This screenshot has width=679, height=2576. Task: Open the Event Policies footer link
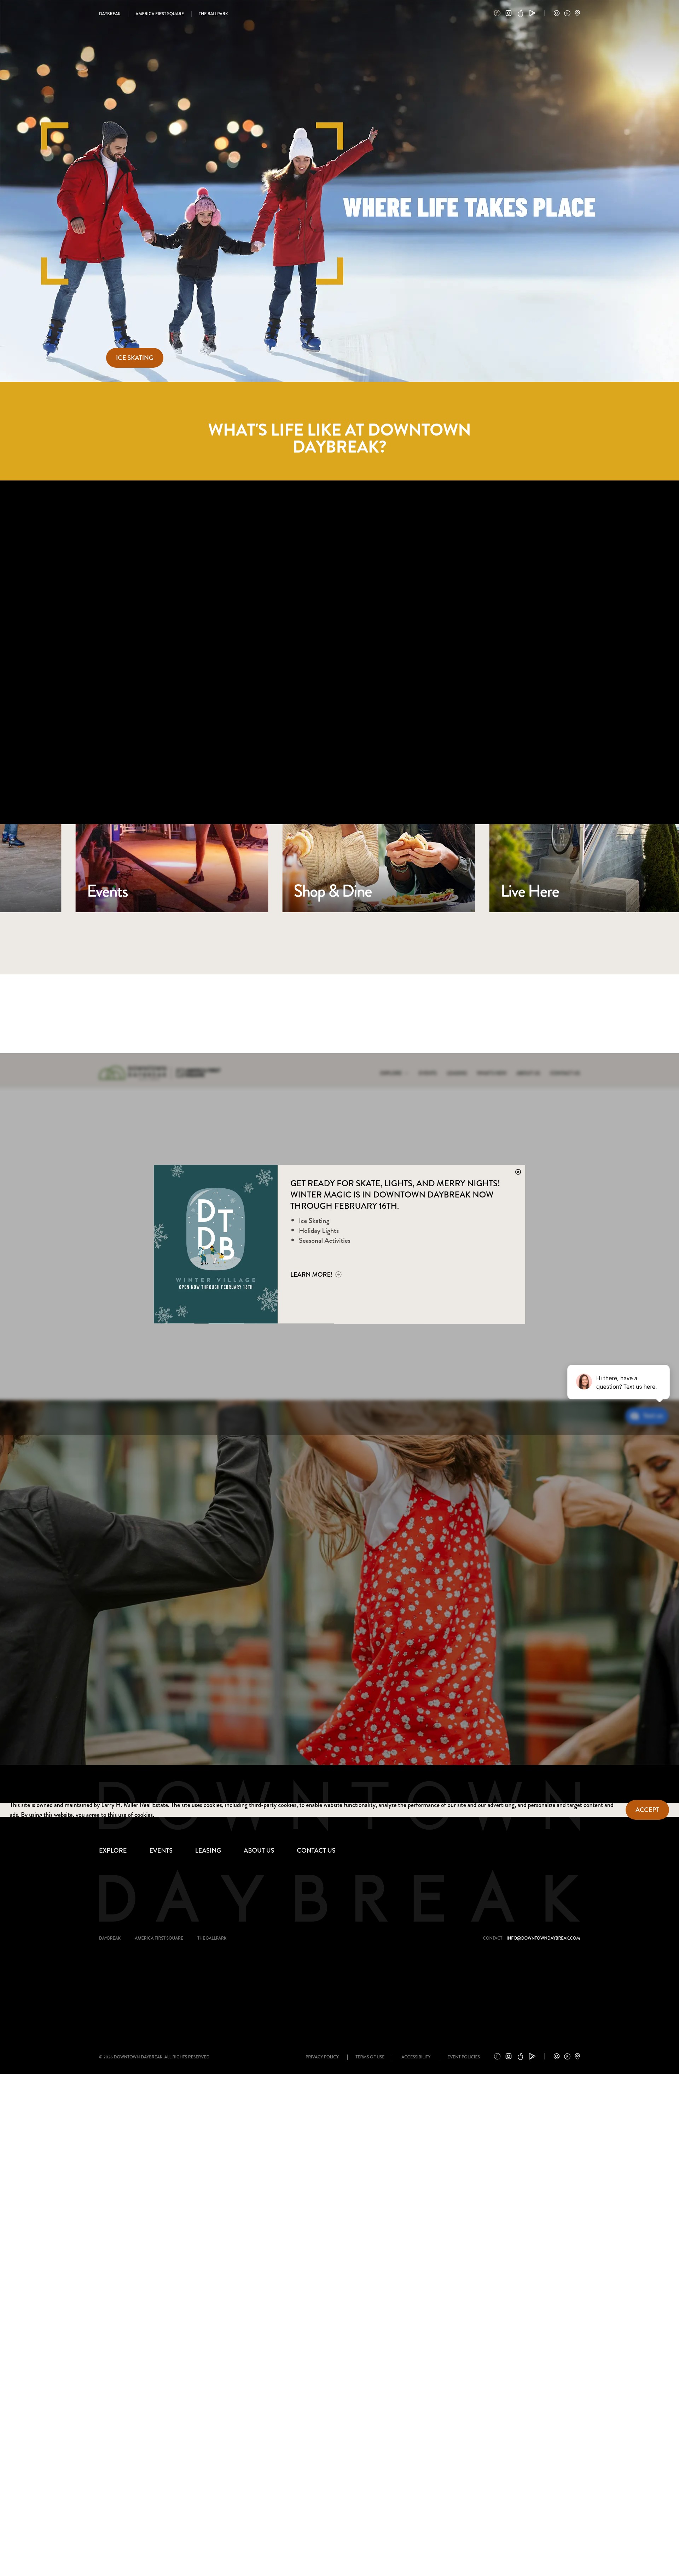(464, 2057)
